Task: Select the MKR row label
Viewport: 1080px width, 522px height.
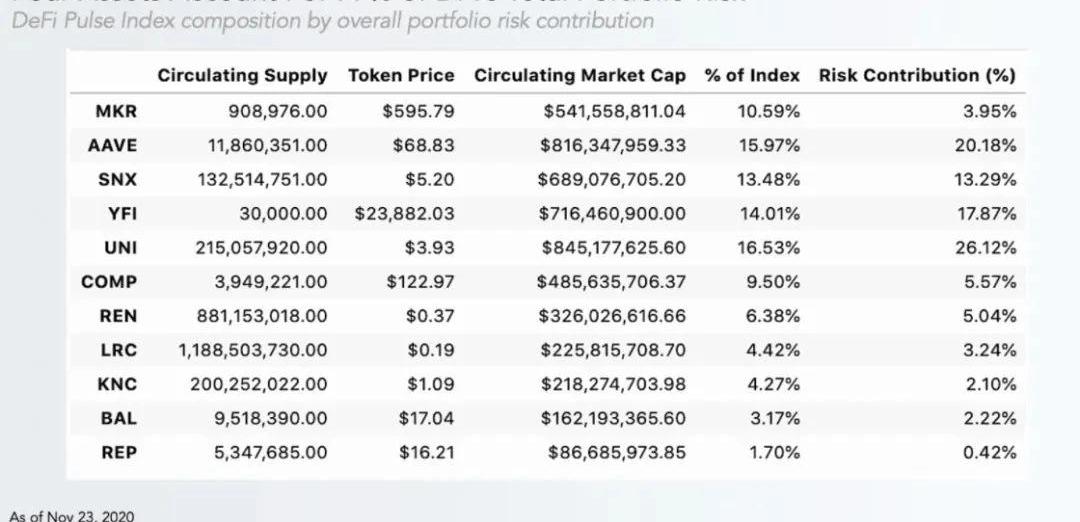Action: click(x=109, y=111)
